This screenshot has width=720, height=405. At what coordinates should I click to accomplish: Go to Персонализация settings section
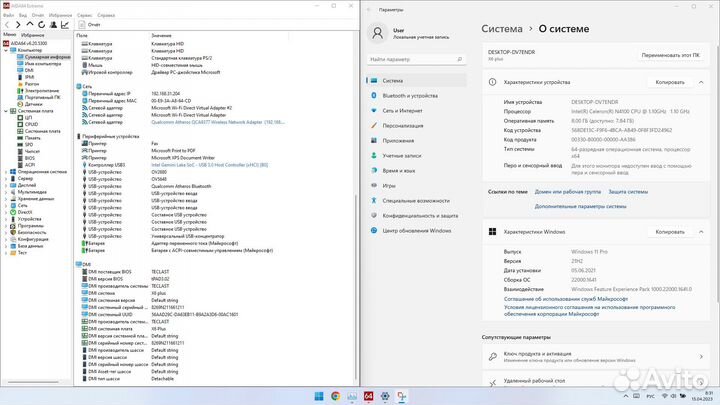405,126
